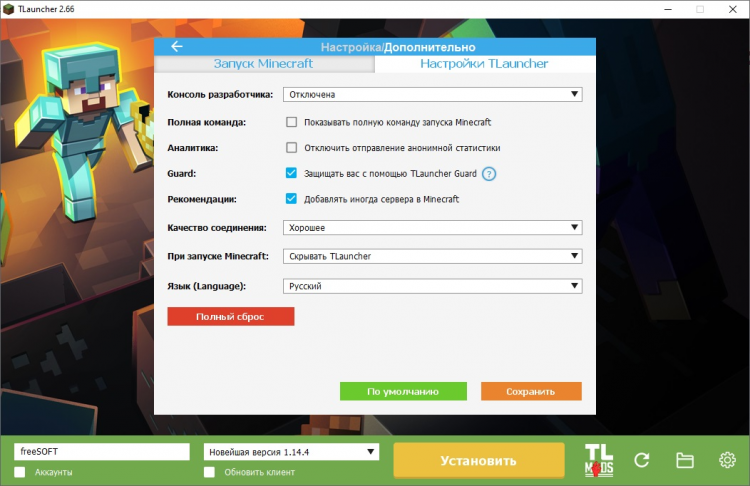
Task: Click the Рекомендации: label
Action: 202,199
